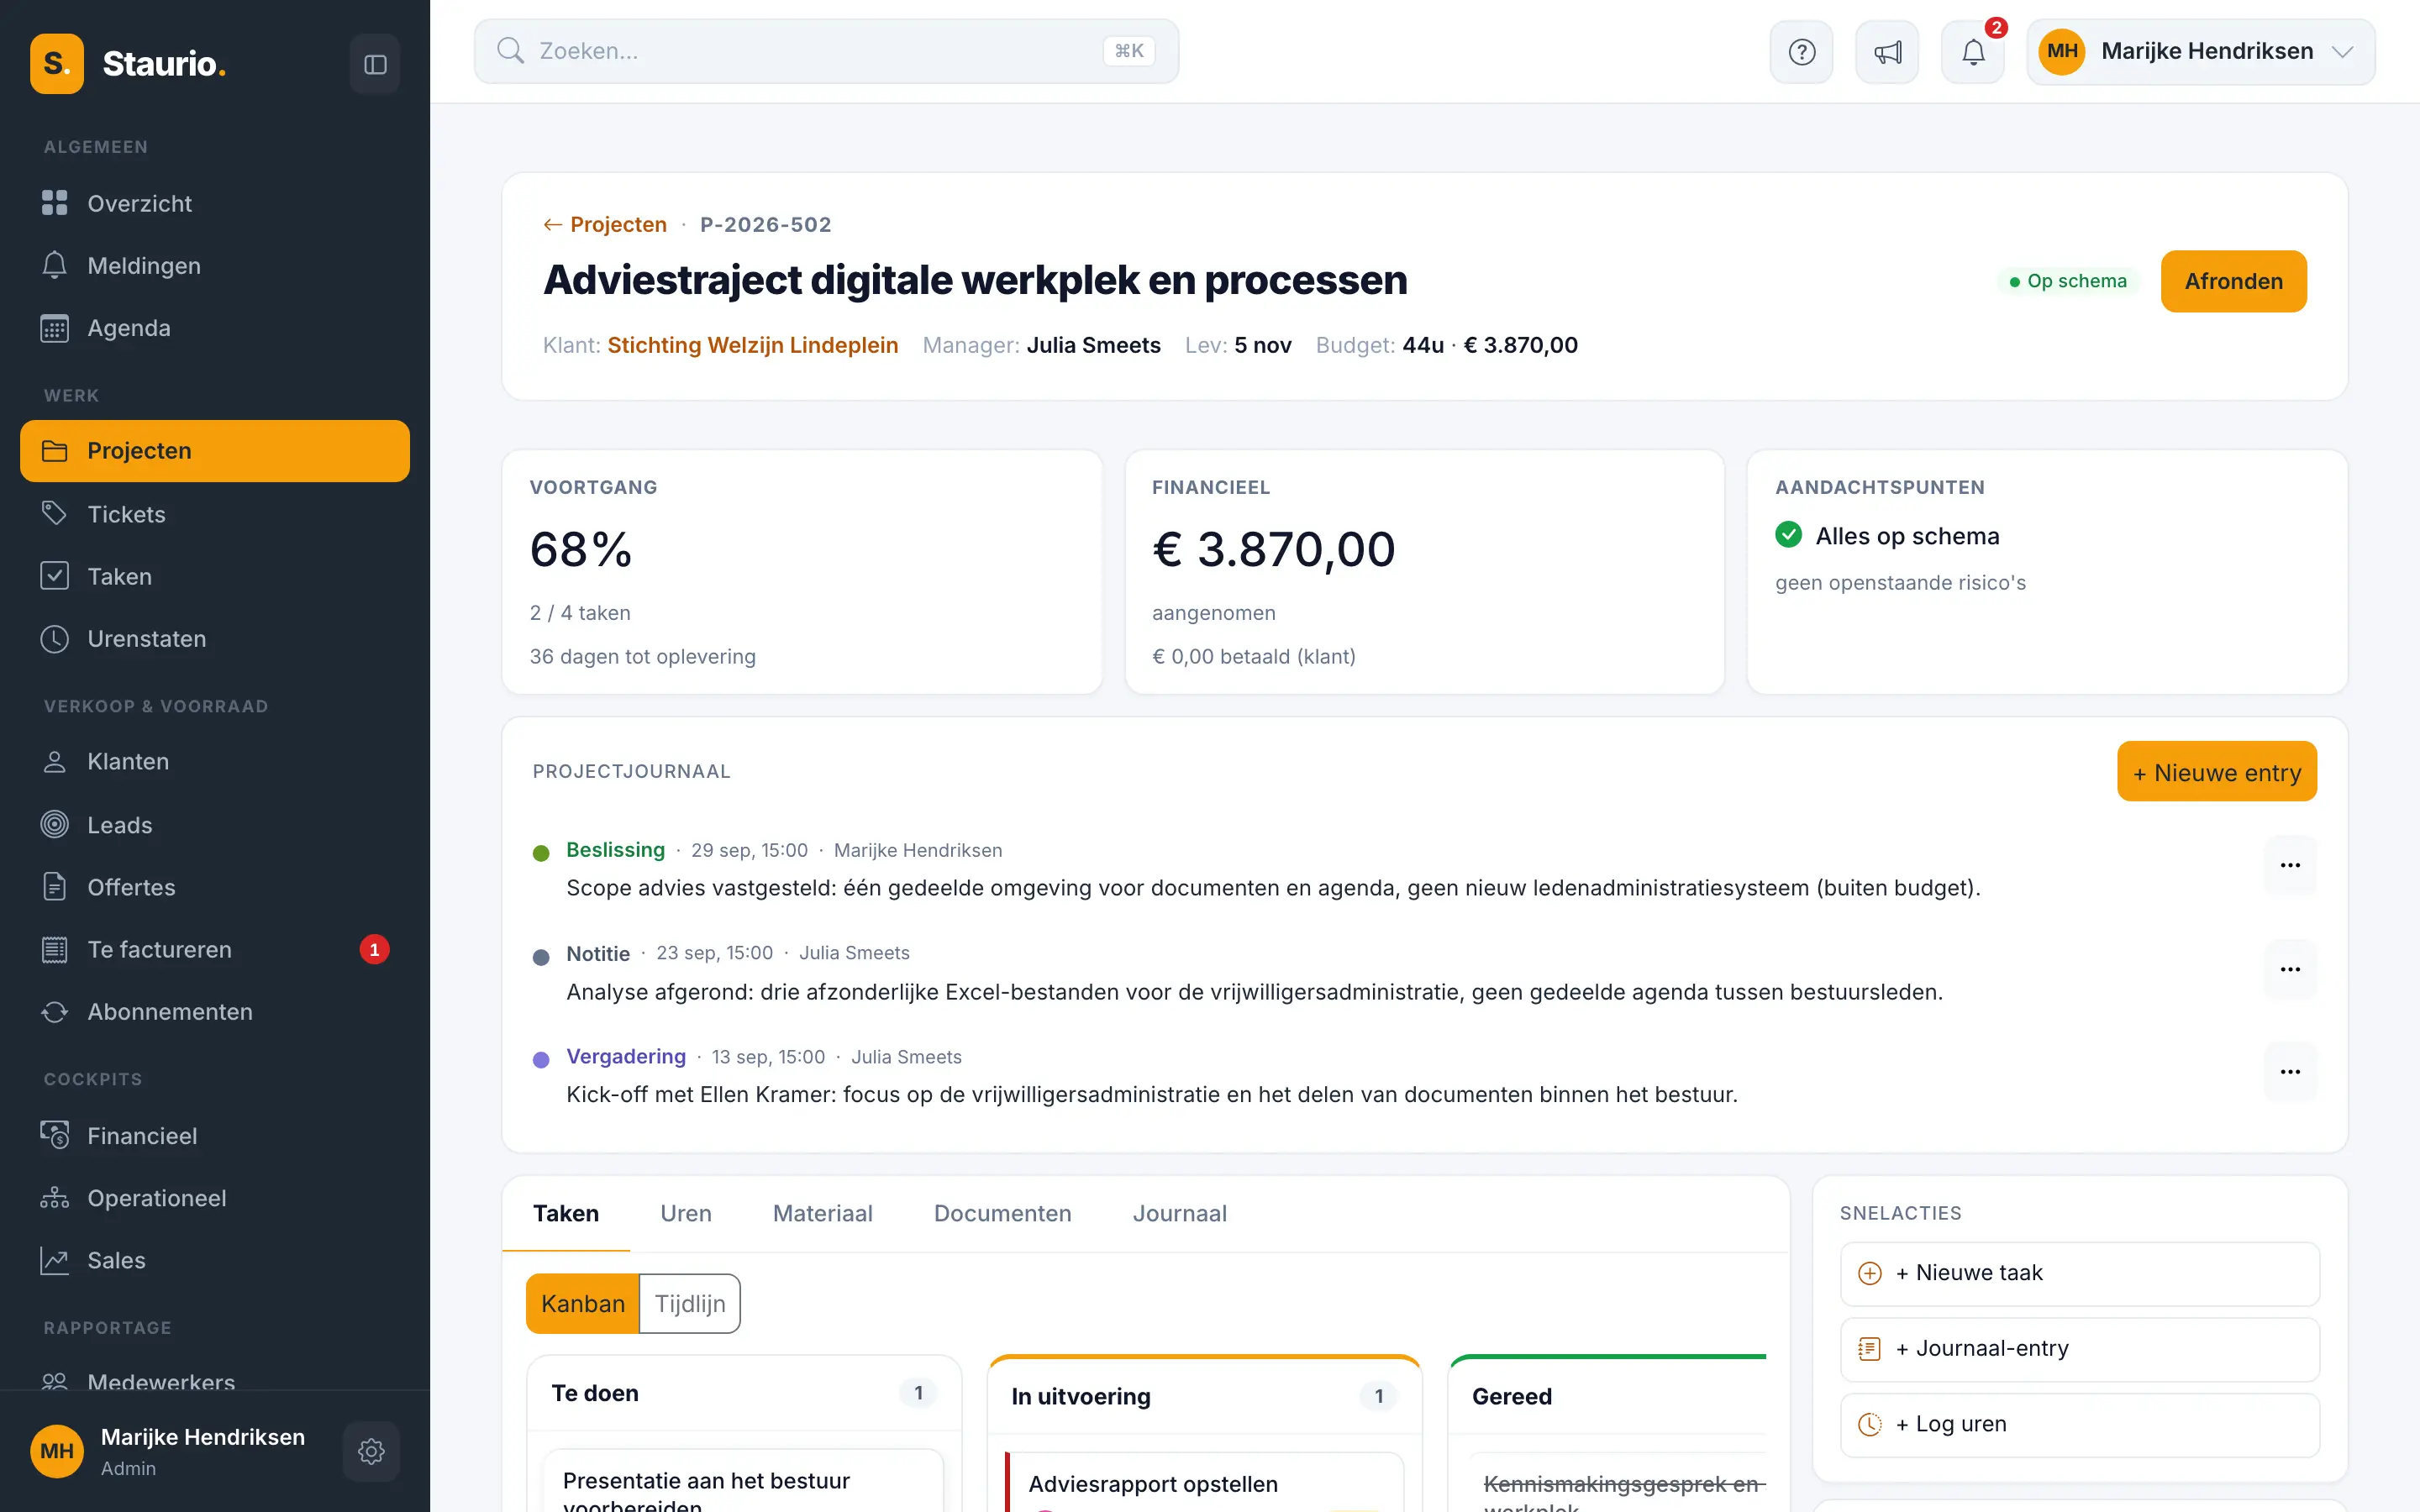Click the Log uren quick action
This screenshot has height=1512, width=2420.
click(2080, 1424)
